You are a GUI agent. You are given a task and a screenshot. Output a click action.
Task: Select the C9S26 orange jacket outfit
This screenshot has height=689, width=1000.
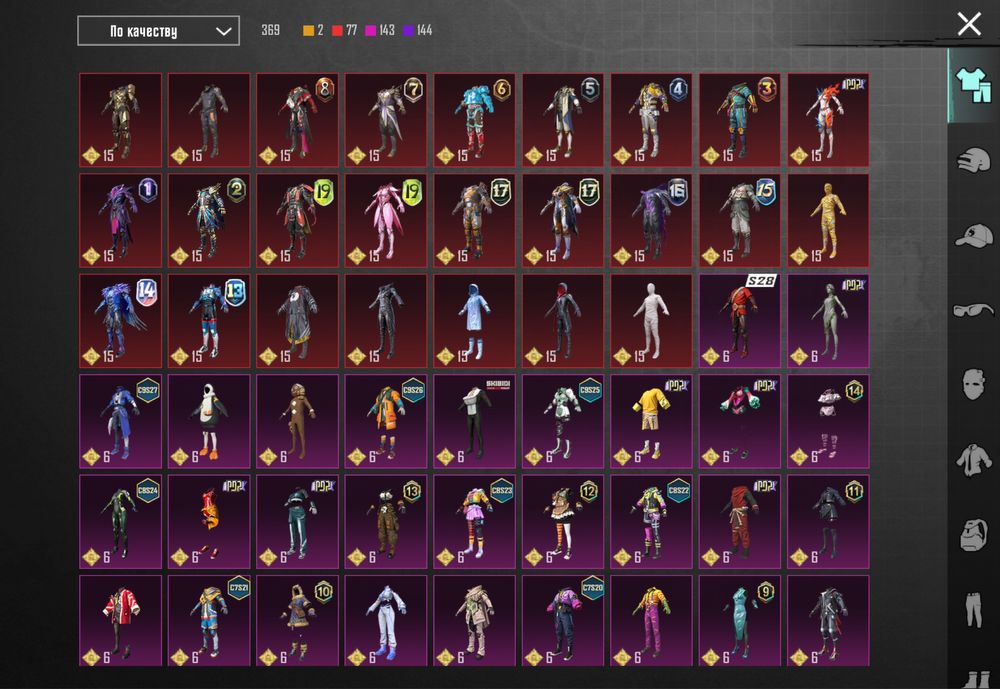point(386,422)
